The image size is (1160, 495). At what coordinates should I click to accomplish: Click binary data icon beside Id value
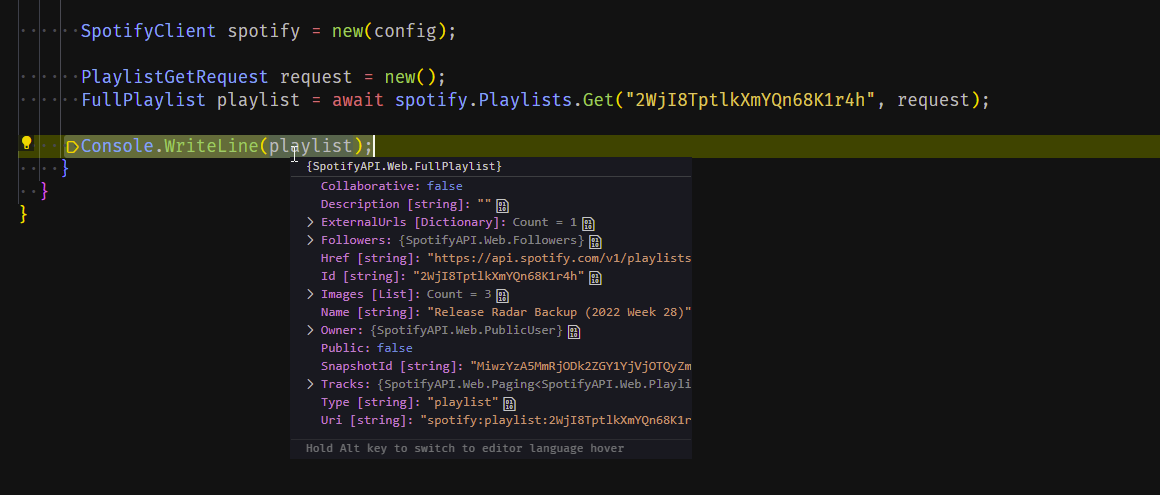tap(595, 277)
